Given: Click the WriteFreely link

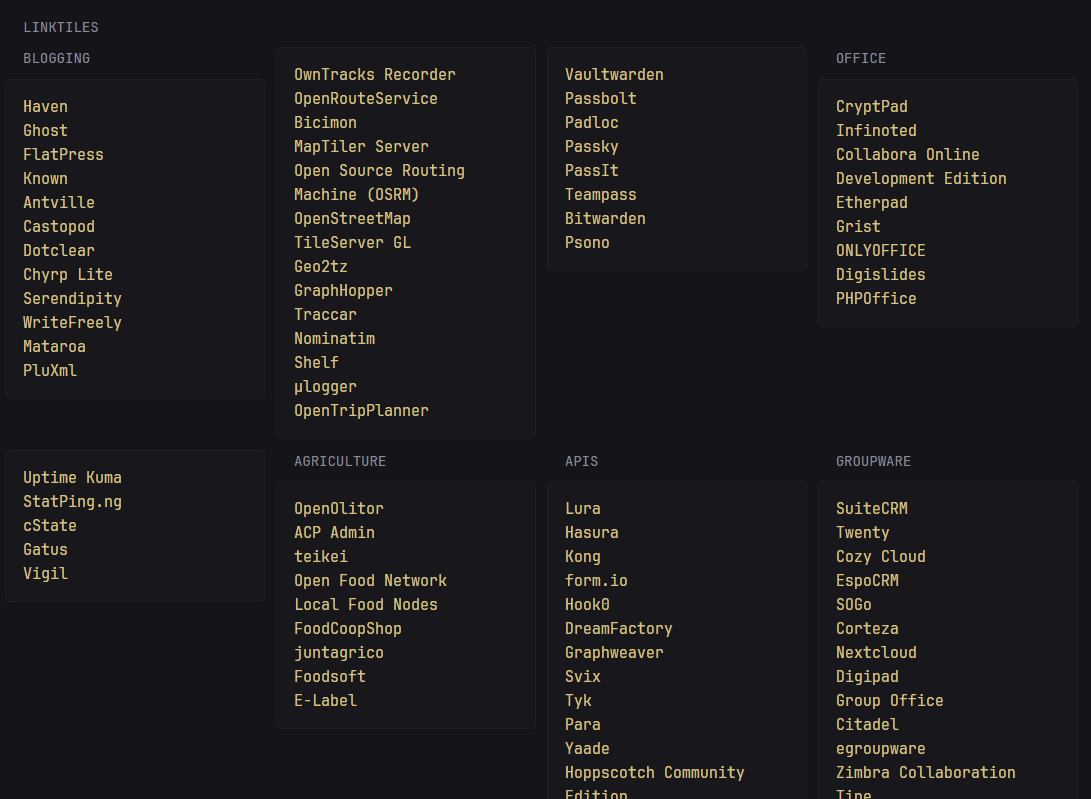Looking at the screenshot, I should coord(72,322).
